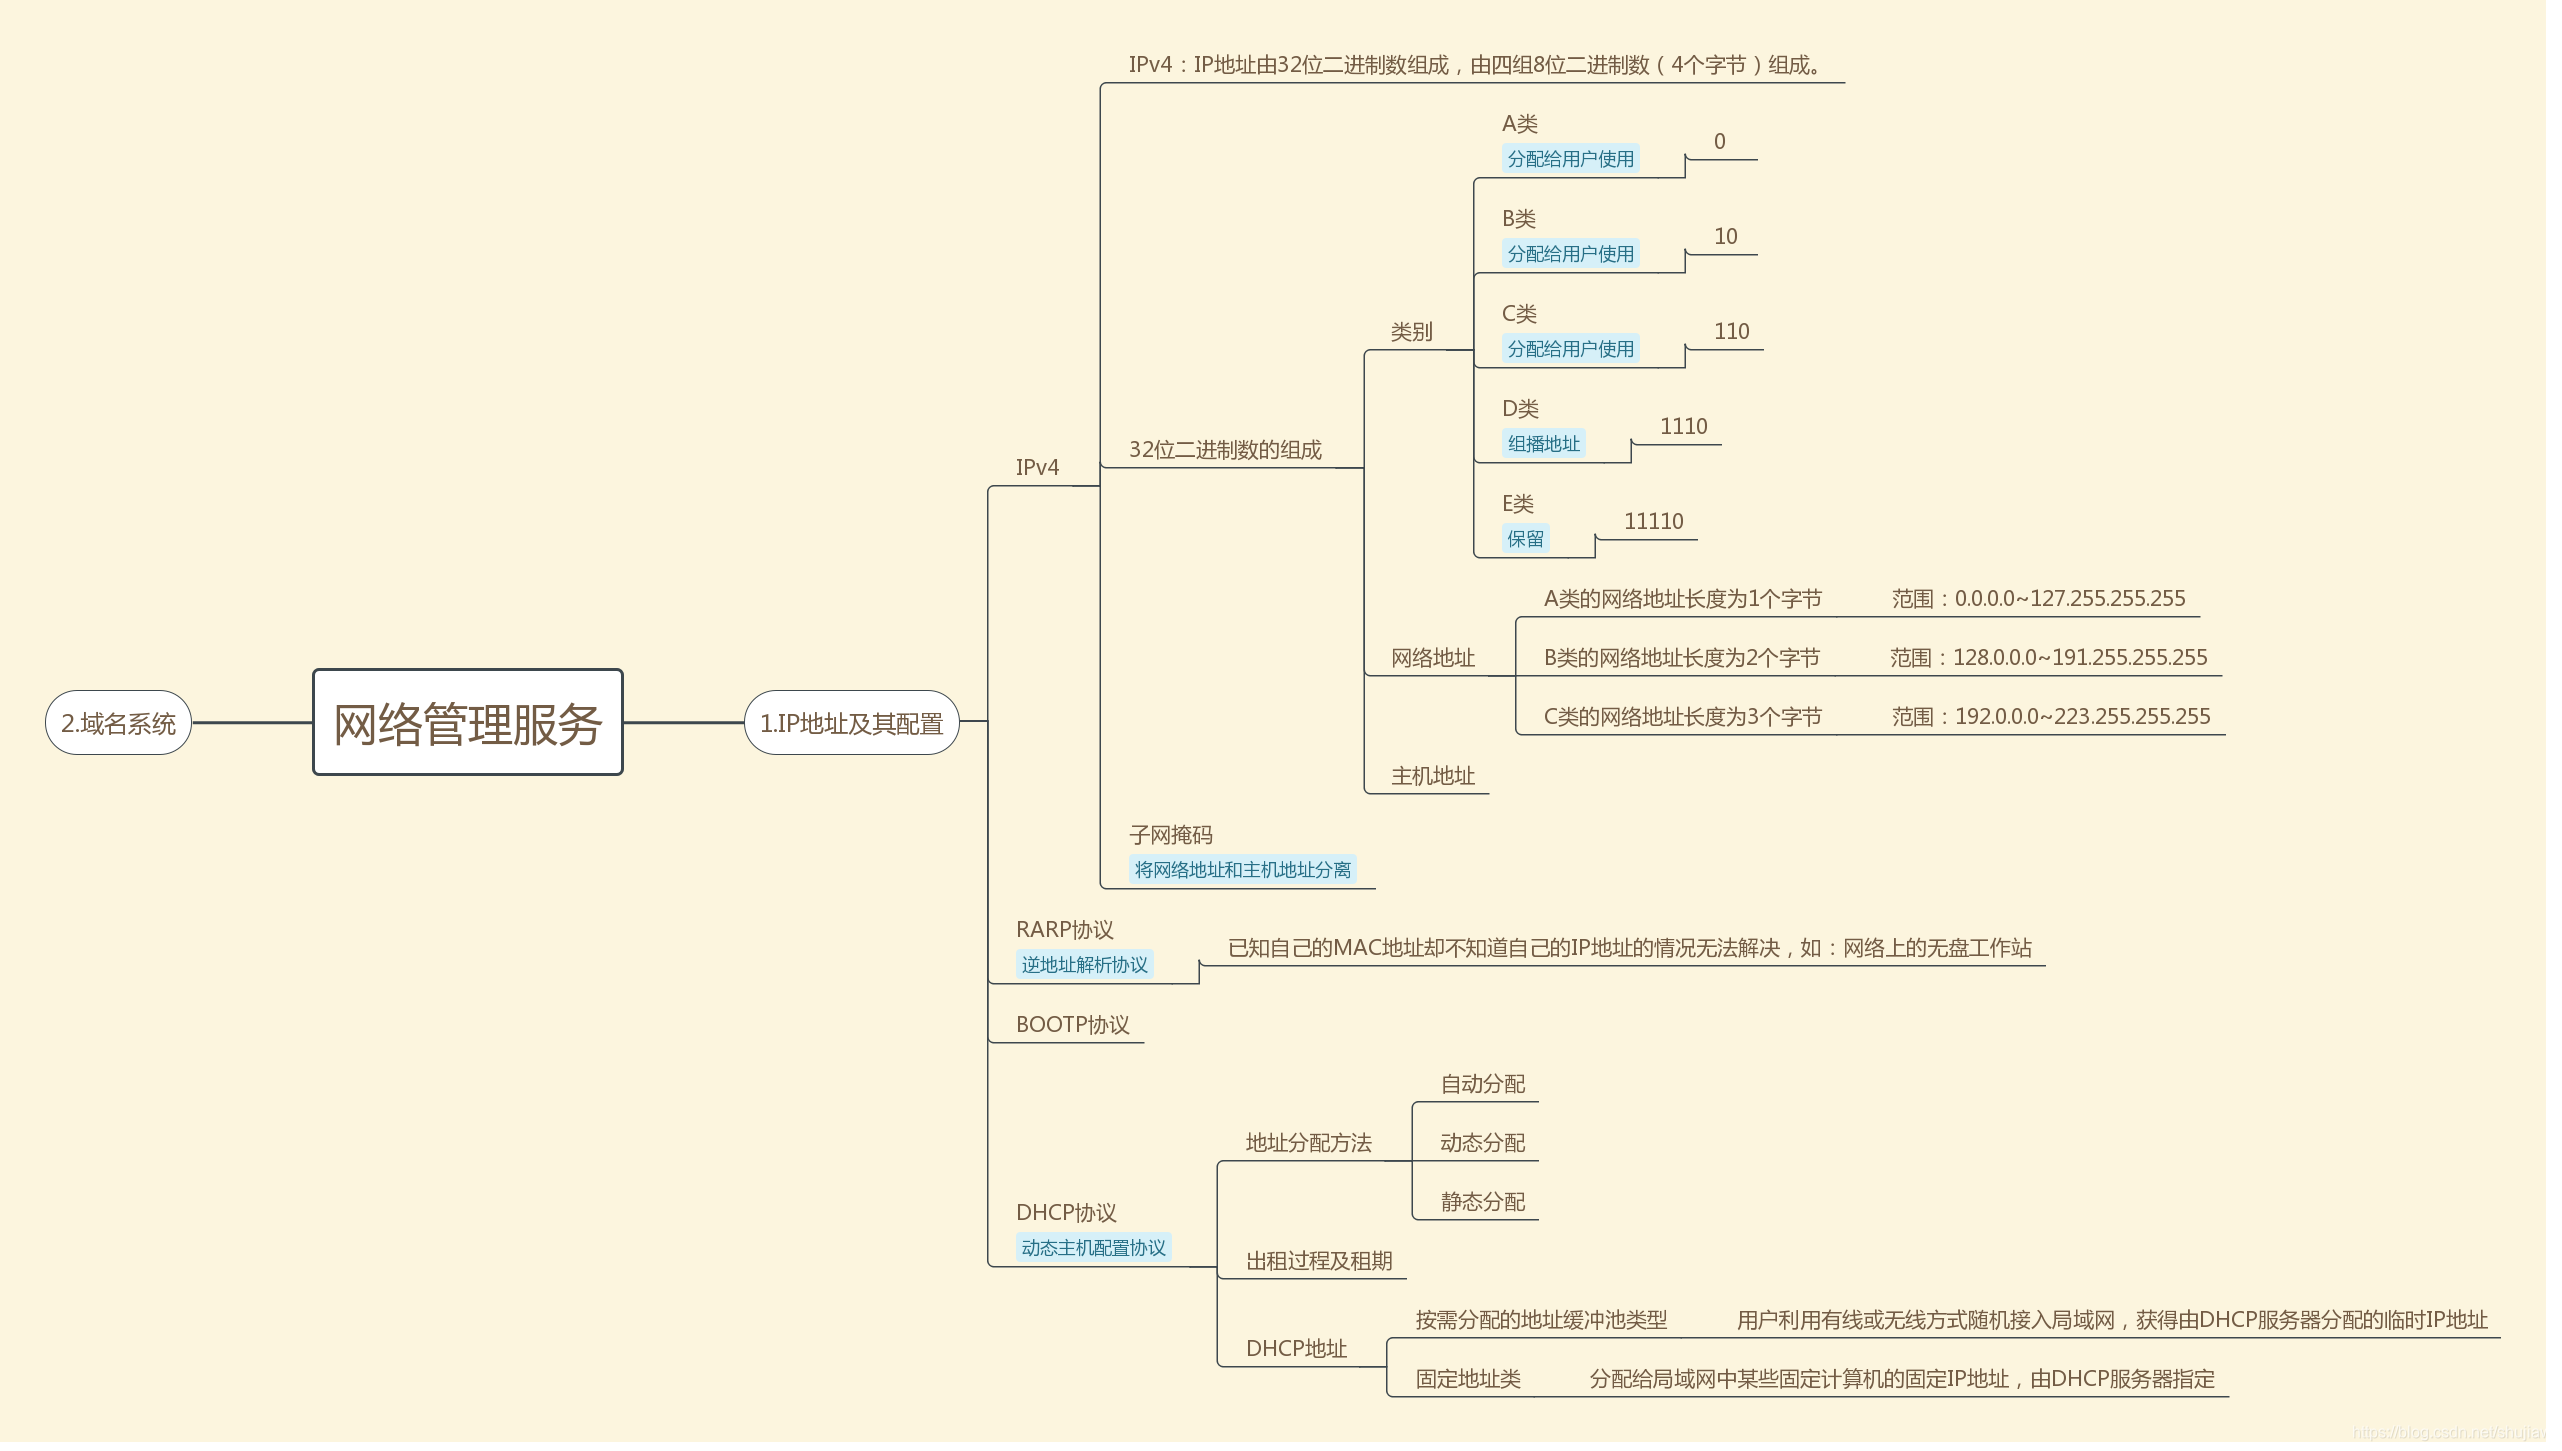The image size is (2562, 1451).
Task: Click the value 110 next to C类
Action: pyautogui.click(x=1731, y=332)
